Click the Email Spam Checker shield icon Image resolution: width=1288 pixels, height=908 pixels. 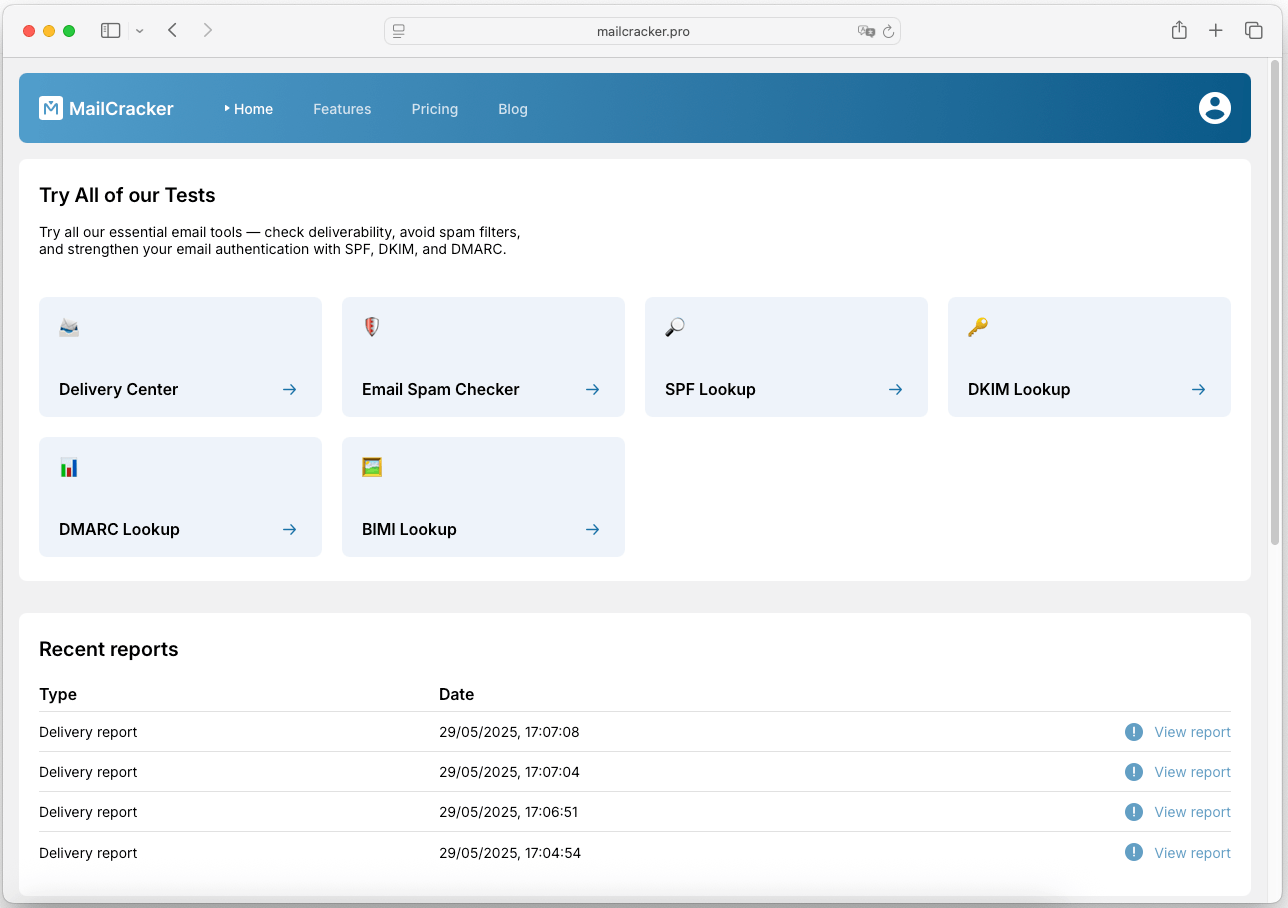[x=372, y=327]
